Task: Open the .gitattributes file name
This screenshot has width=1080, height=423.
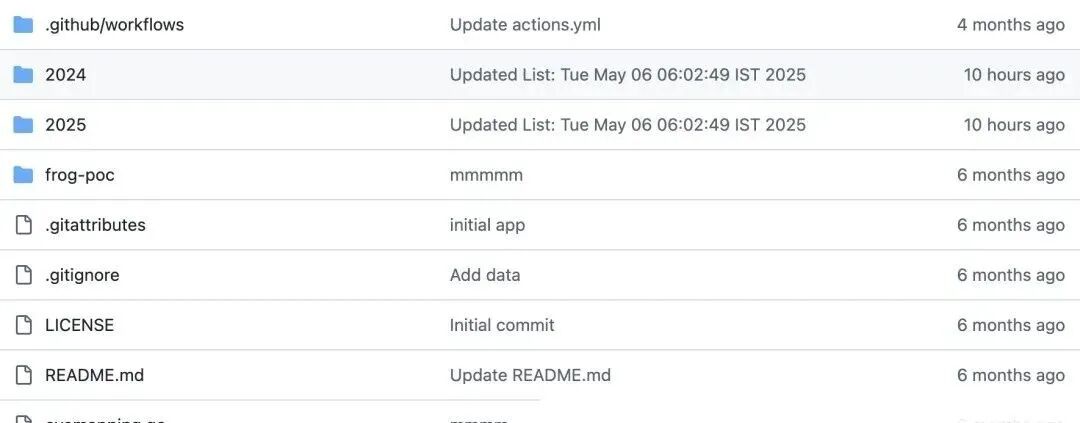Action: click(x=95, y=225)
